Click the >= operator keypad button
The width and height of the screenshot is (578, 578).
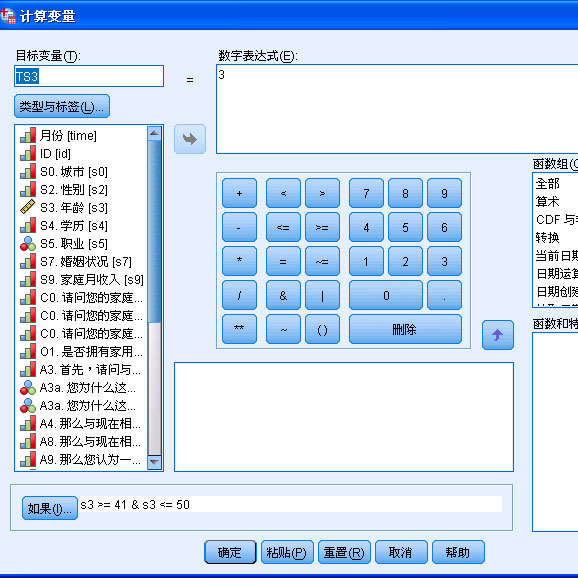pos(322,227)
